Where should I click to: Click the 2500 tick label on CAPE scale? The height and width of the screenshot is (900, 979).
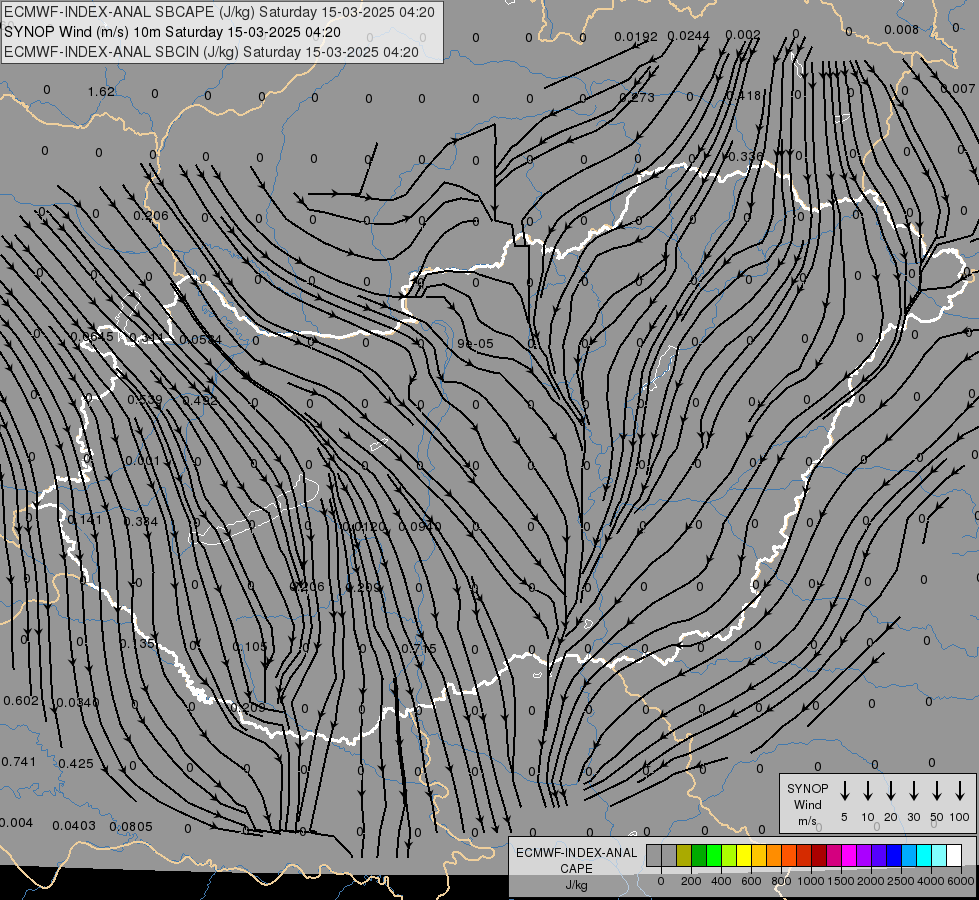point(900,881)
